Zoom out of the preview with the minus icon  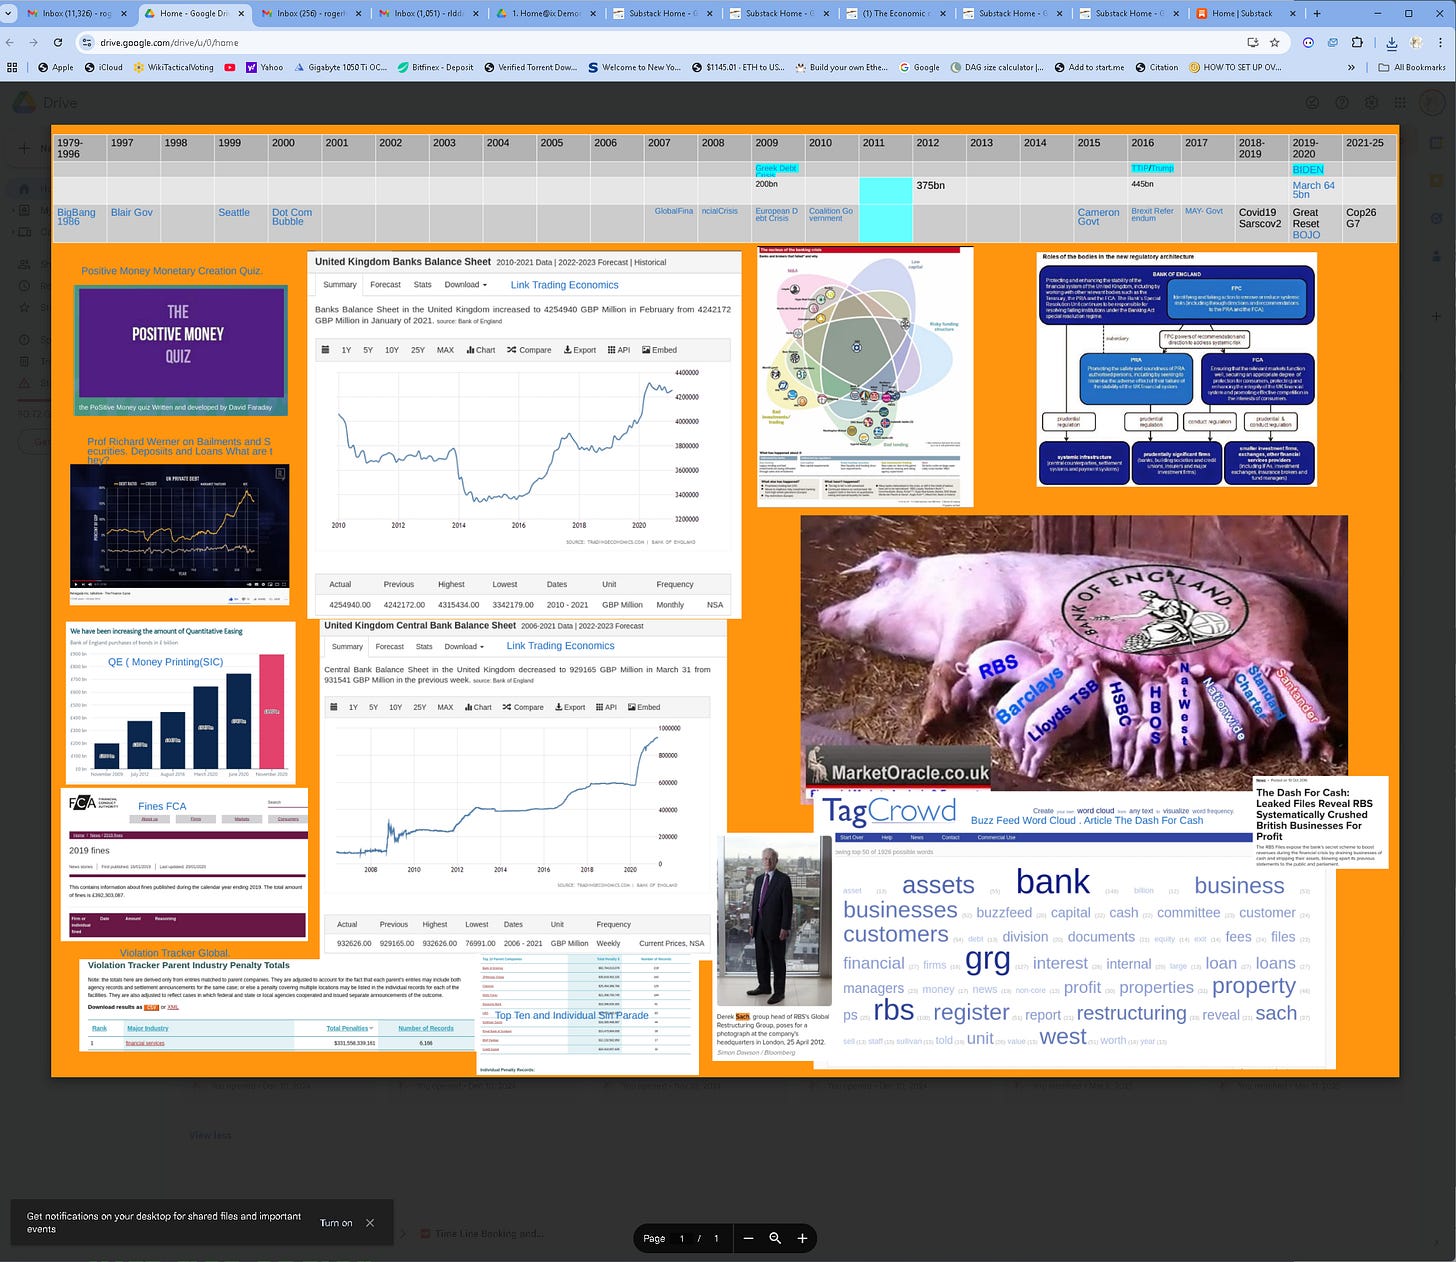point(748,1238)
